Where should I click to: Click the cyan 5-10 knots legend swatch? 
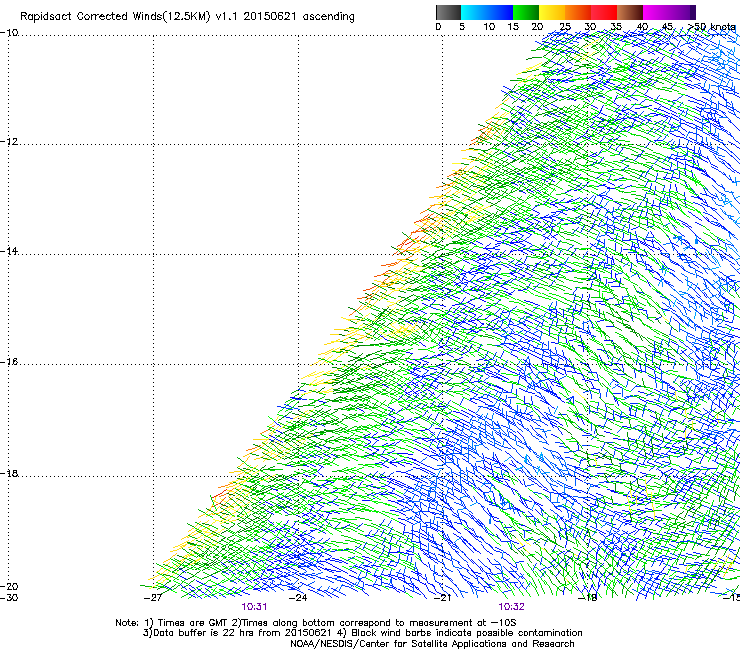(x=474, y=12)
